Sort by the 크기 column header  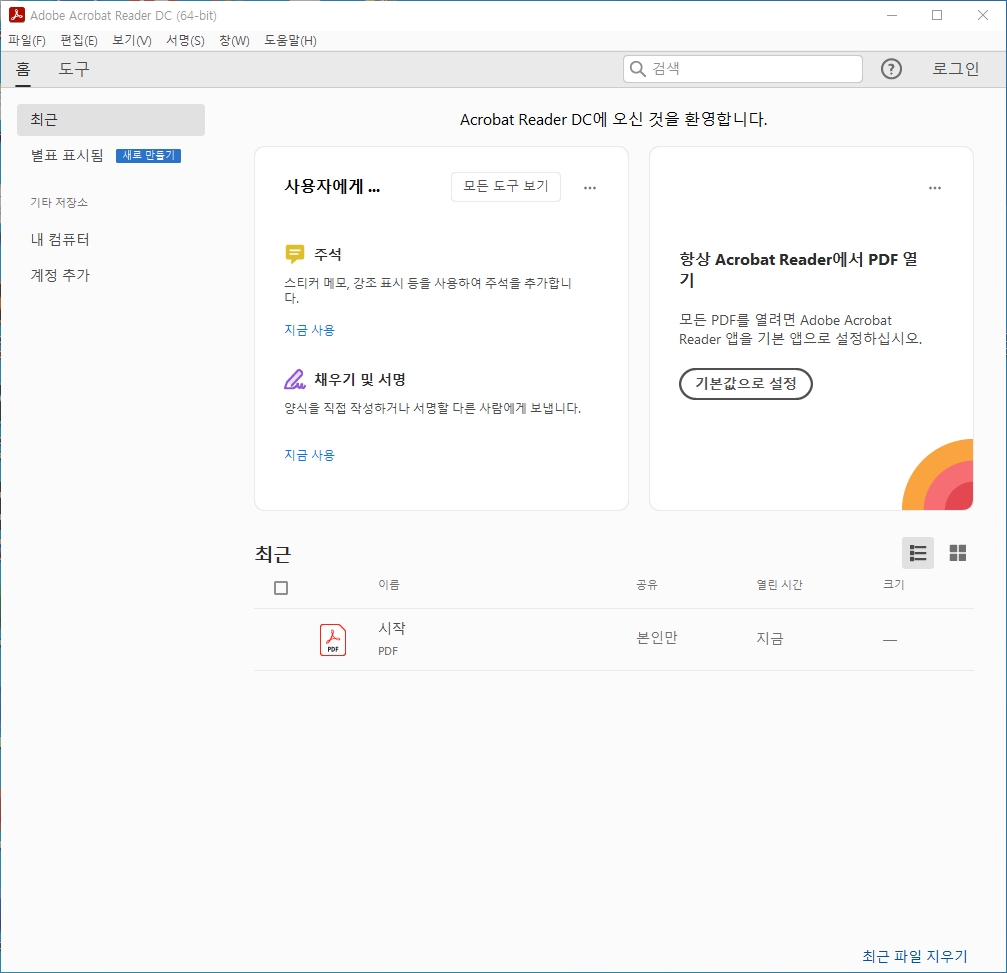pos(893,584)
